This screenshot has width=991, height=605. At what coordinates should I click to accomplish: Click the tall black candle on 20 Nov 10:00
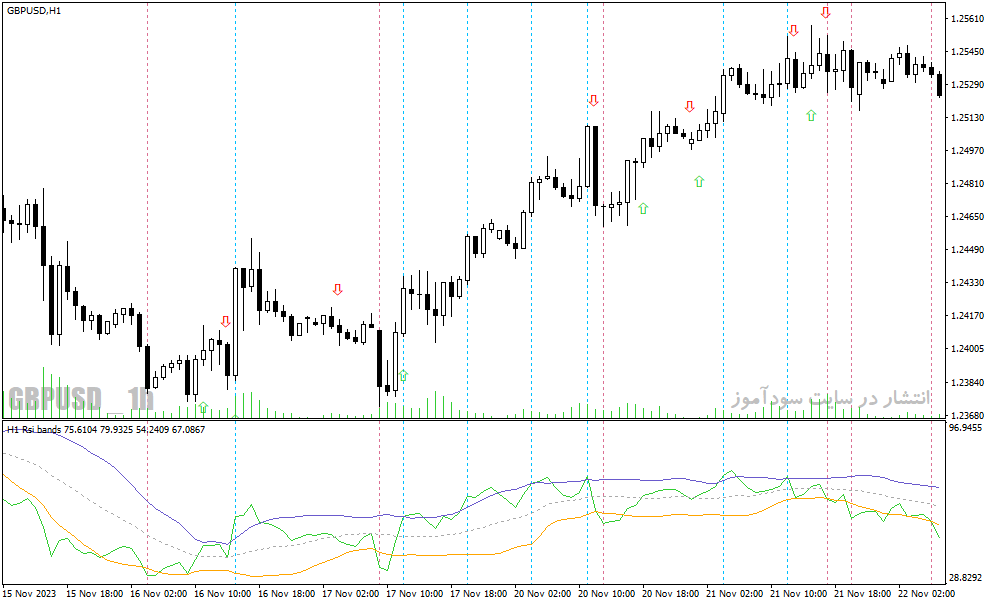[x=595, y=166]
